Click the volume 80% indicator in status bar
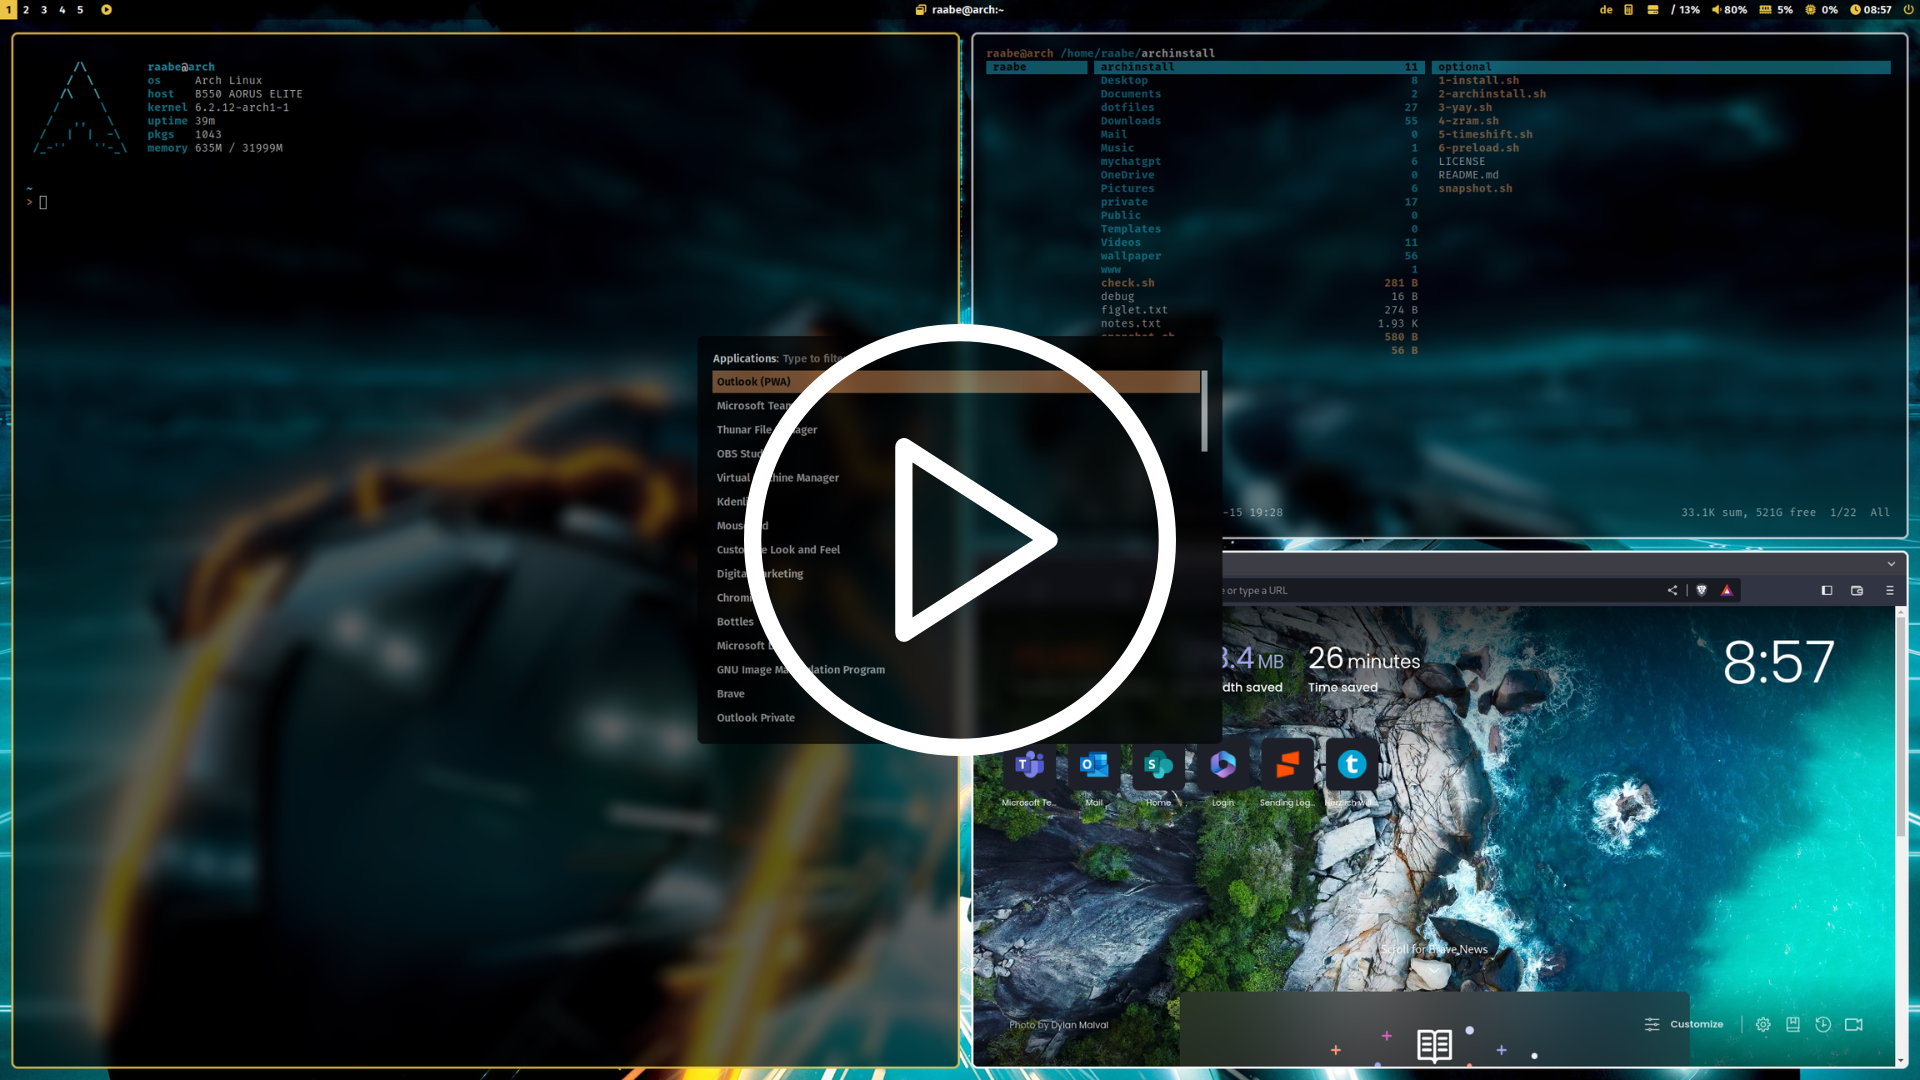Image resolution: width=1920 pixels, height=1080 pixels. (1729, 10)
